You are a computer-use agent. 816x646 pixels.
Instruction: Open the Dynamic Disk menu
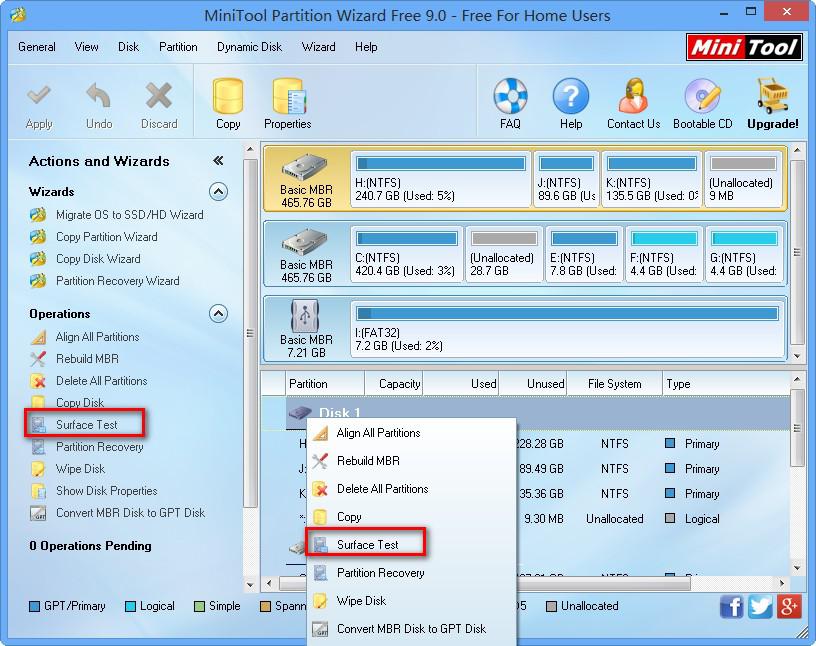249,46
